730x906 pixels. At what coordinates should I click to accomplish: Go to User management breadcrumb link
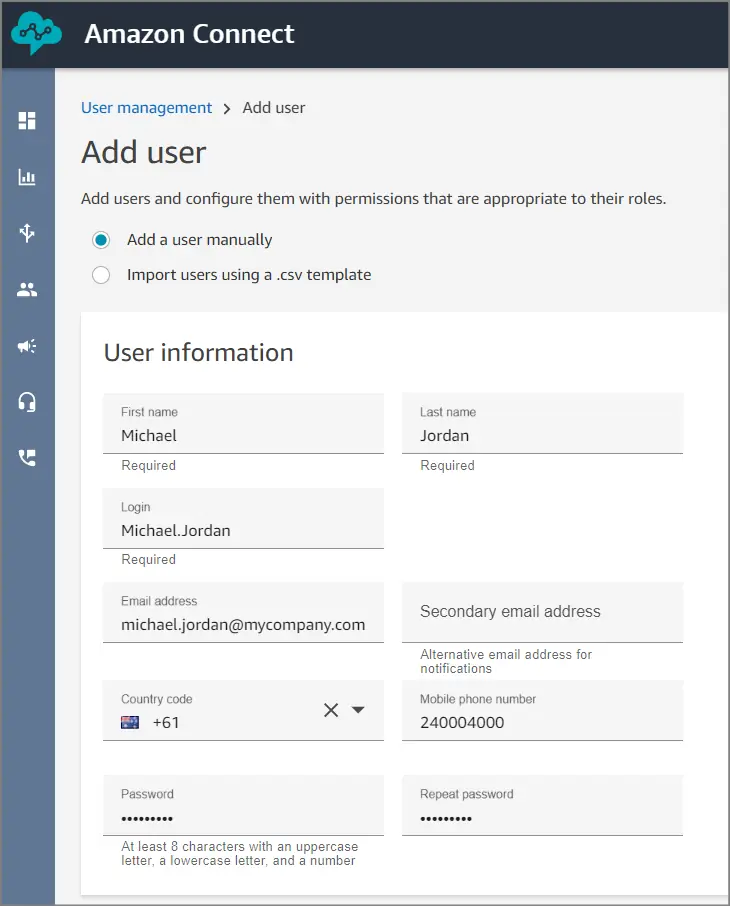pyautogui.click(x=146, y=108)
